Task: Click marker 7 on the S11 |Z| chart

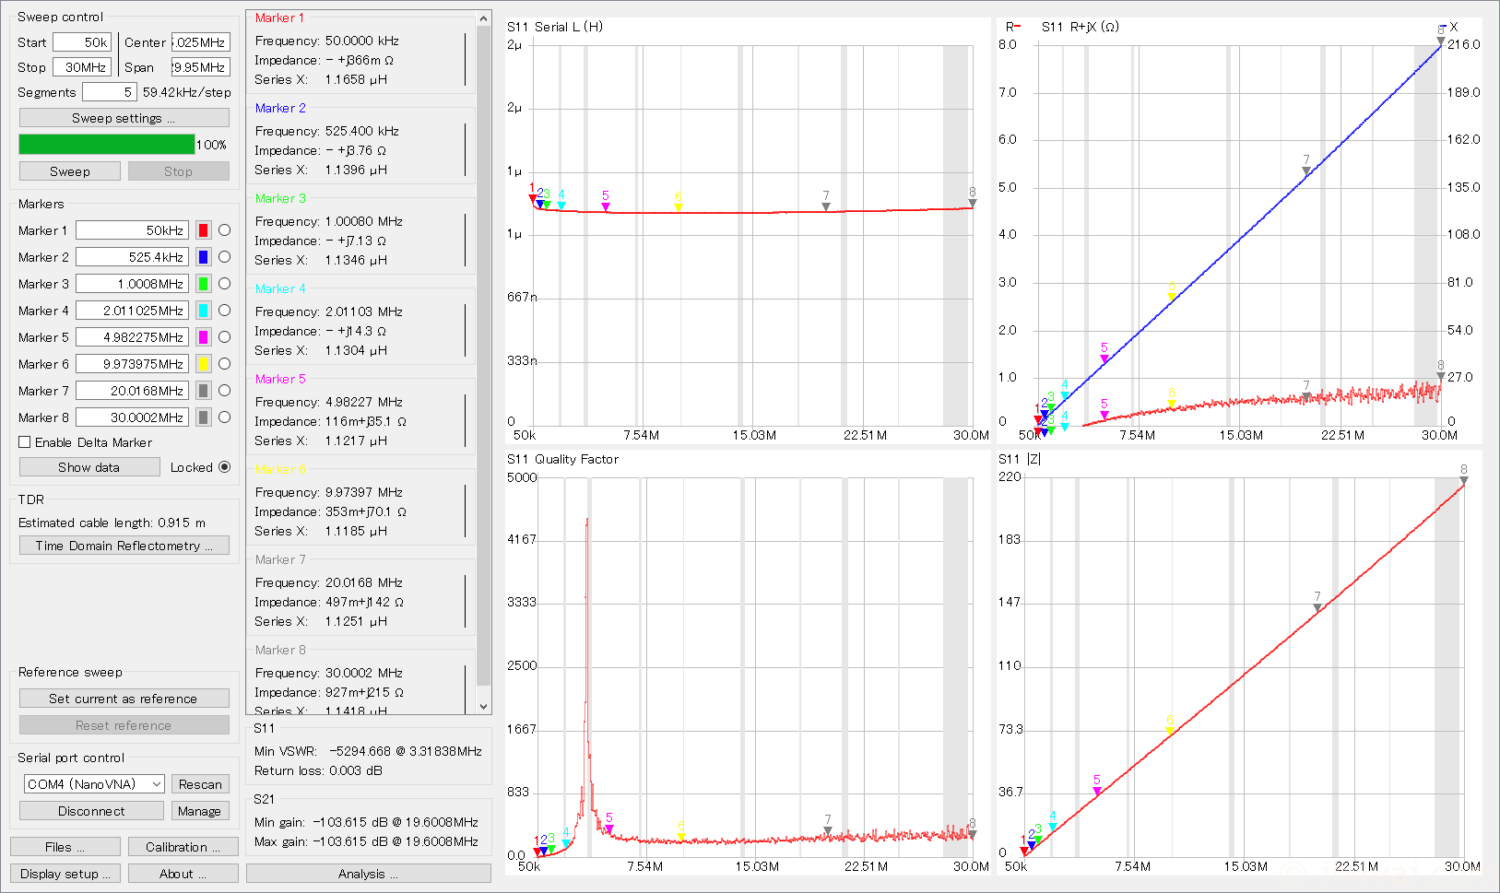Action: [x=1317, y=606]
